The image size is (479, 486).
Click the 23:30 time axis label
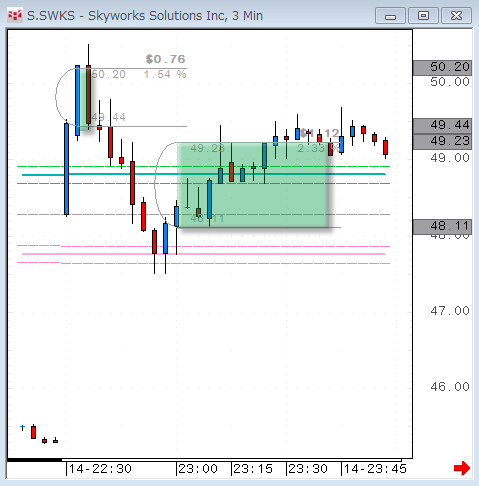click(x=308, y=469)
